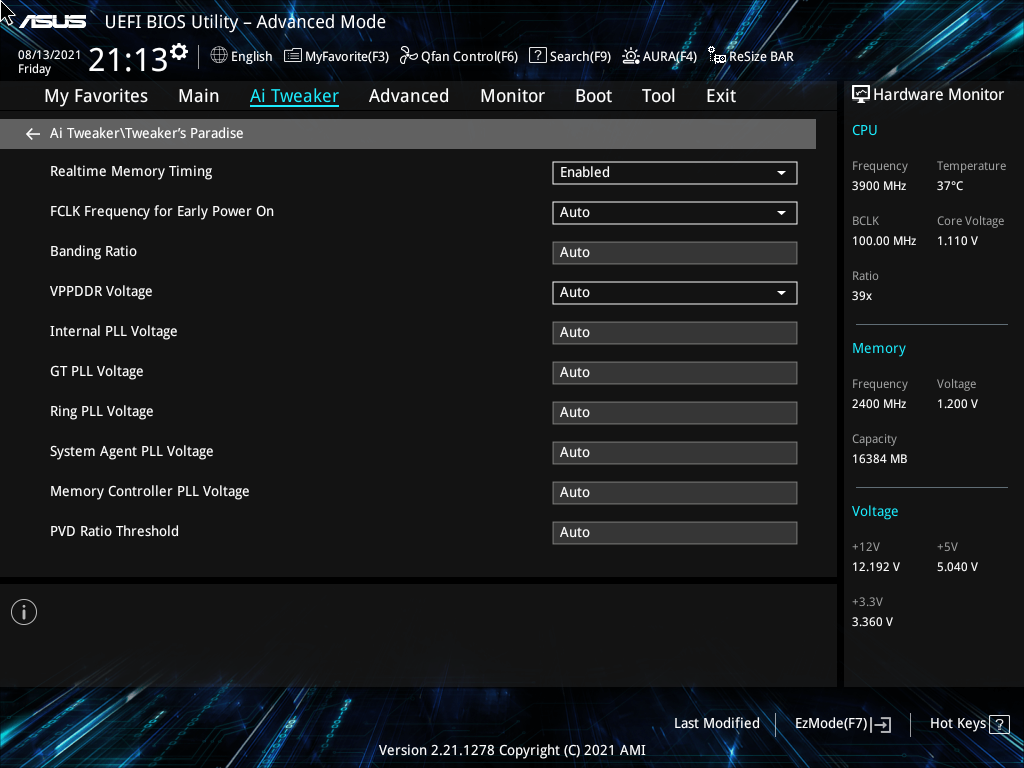Click FCLK Frequency for Early Power On label
The image size is (1024, 768).
coord(162,212)
